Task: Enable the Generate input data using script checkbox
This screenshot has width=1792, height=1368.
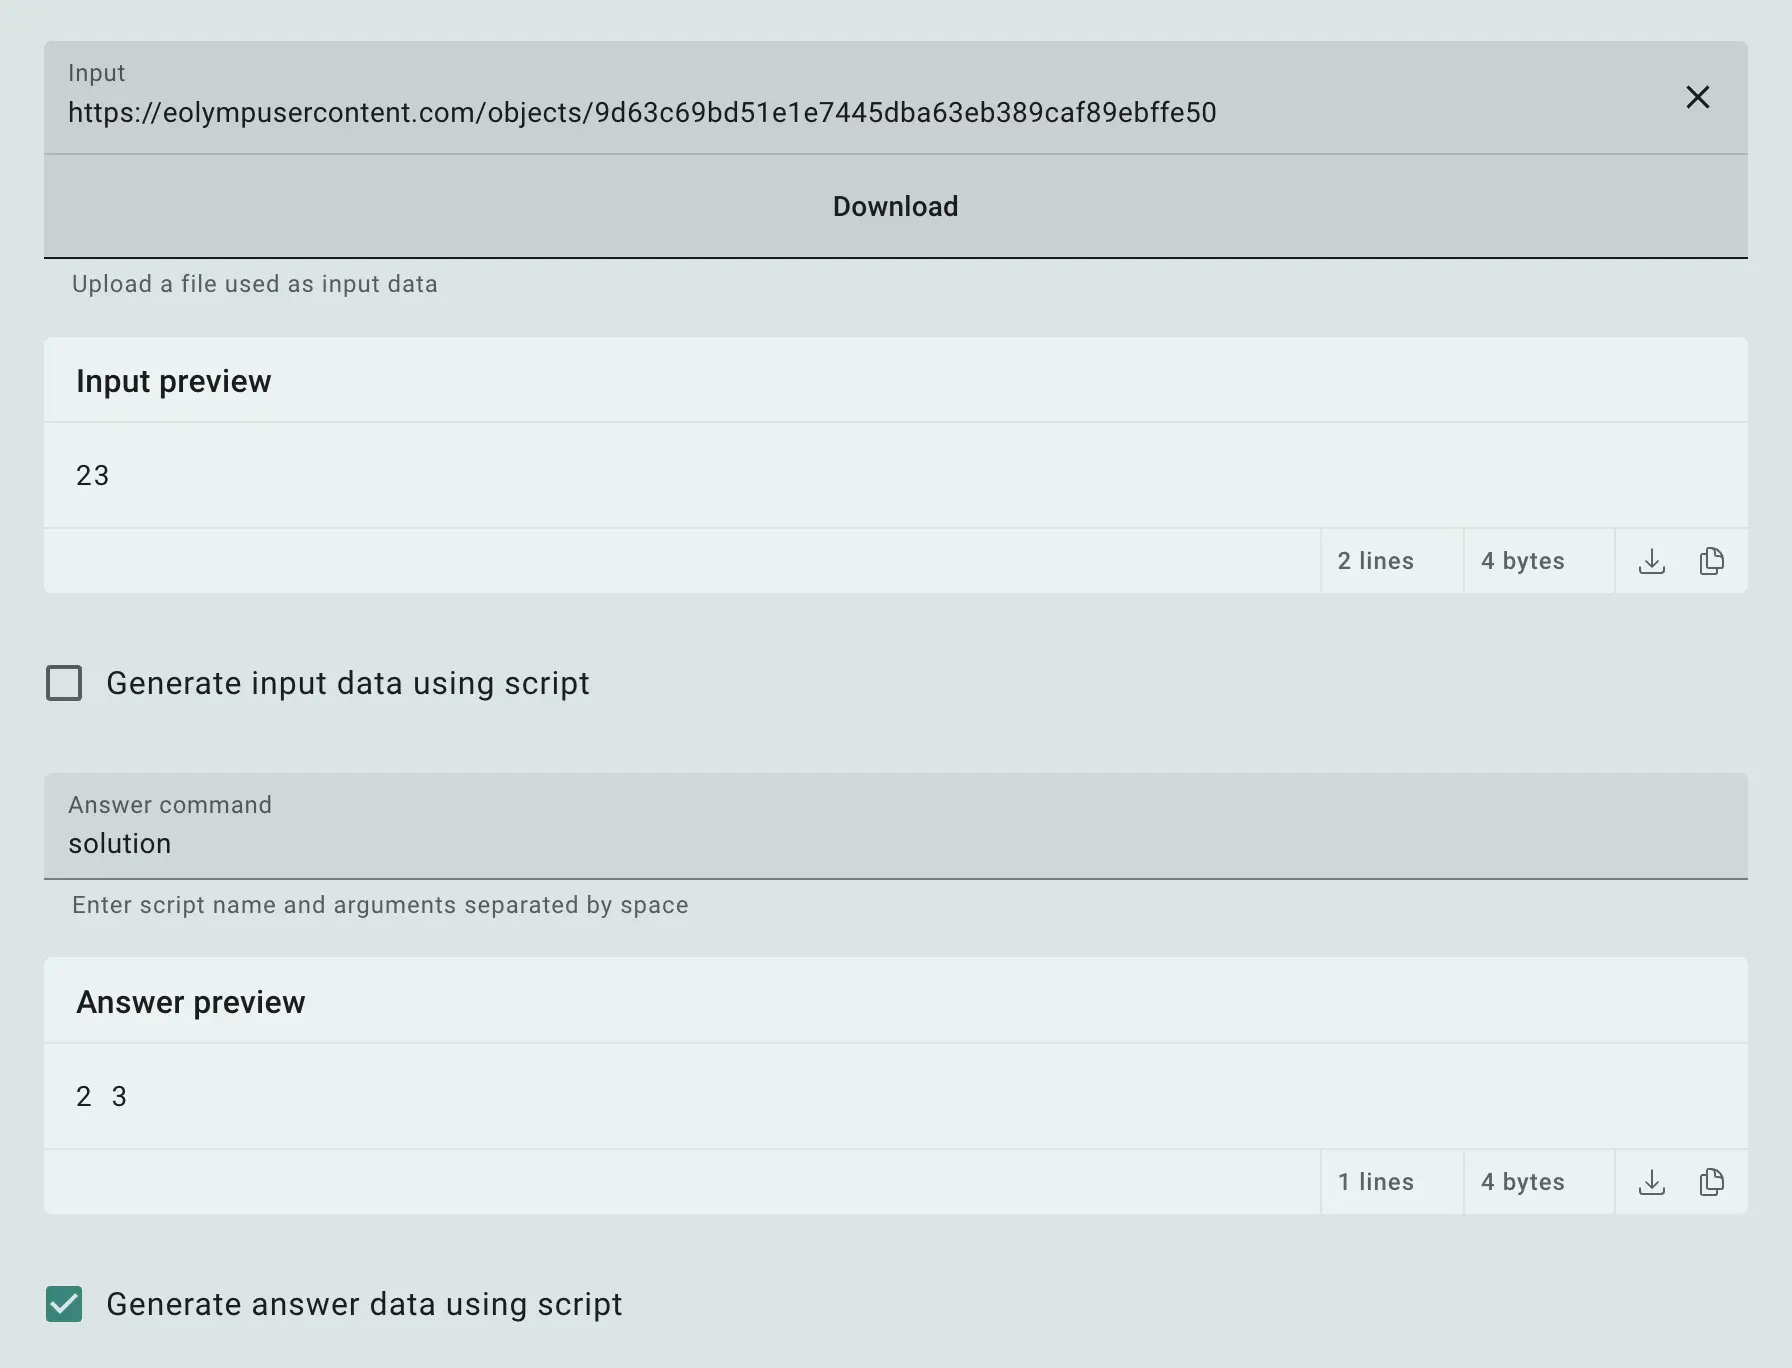Action: 64,683
